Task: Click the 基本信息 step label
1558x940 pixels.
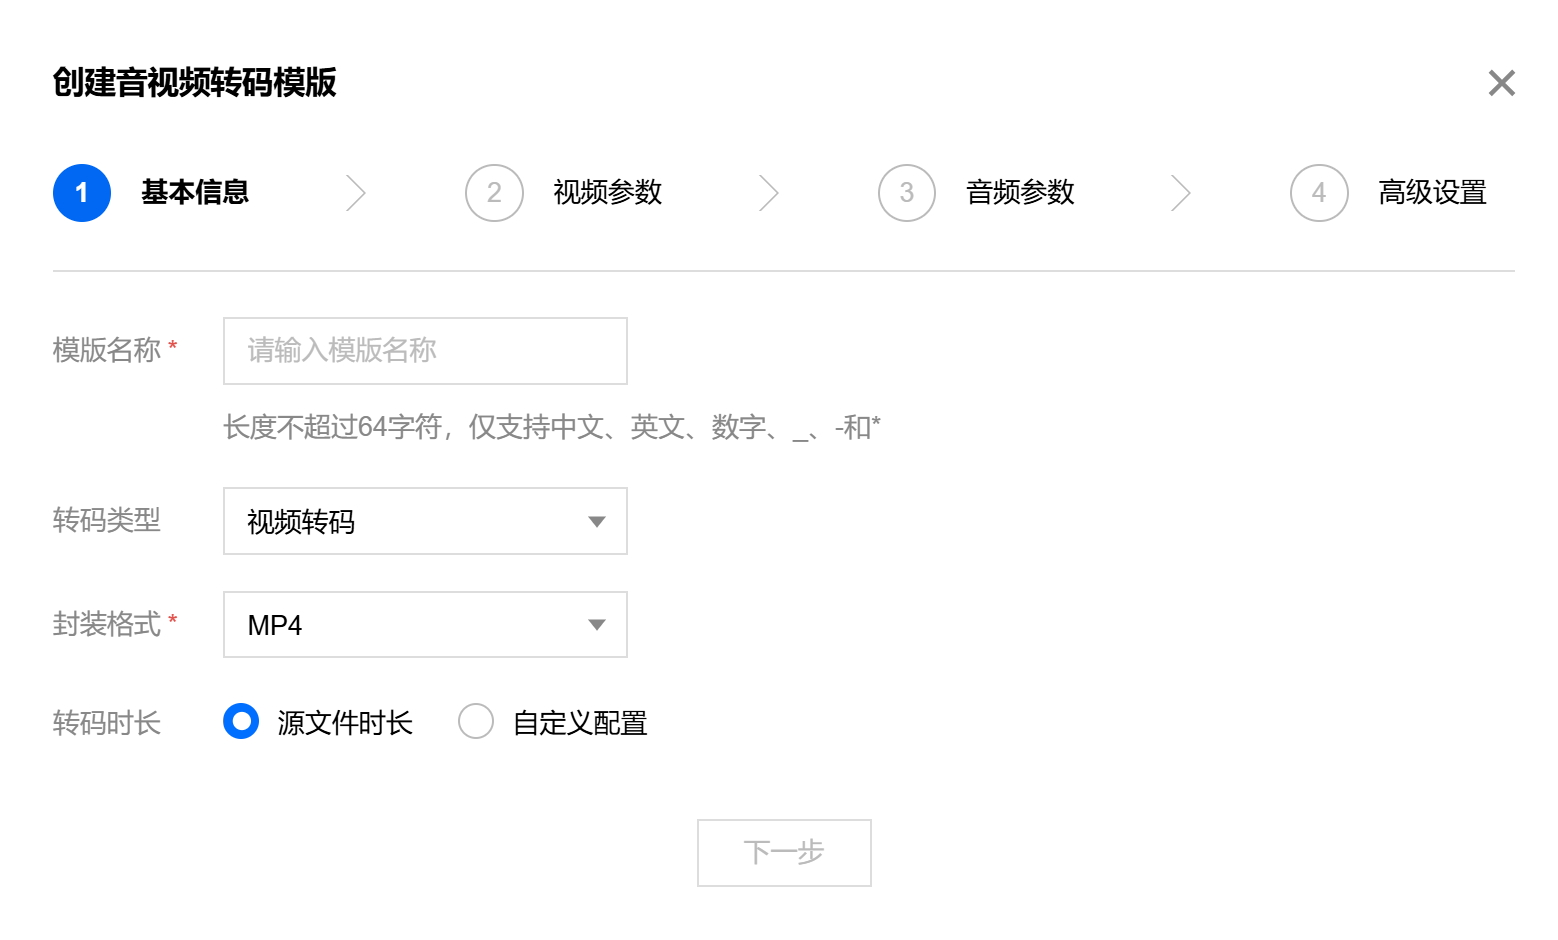Action: (x=195, y=193)
